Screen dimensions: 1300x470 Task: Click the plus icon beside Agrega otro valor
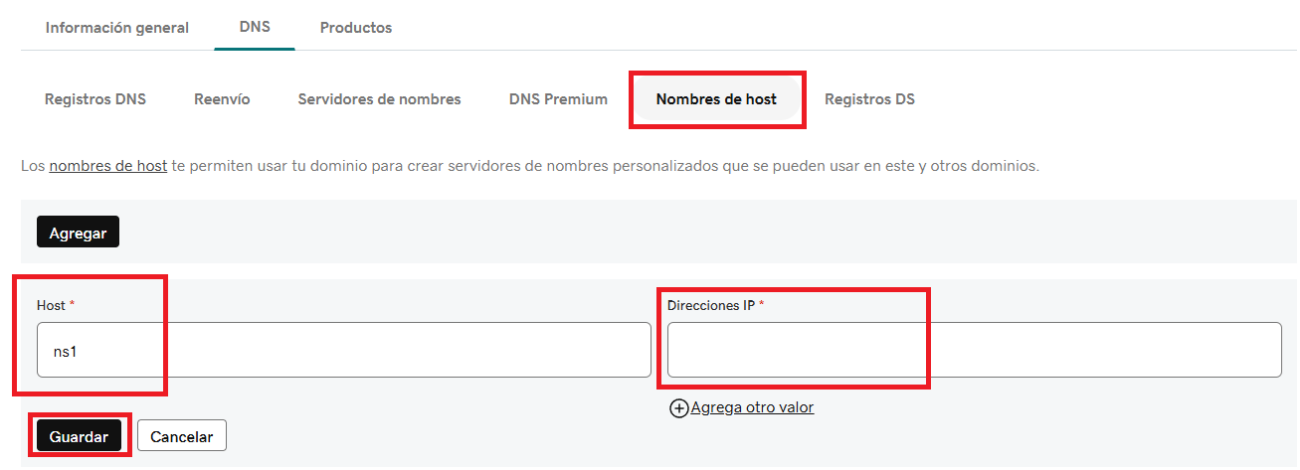[679, 408]
